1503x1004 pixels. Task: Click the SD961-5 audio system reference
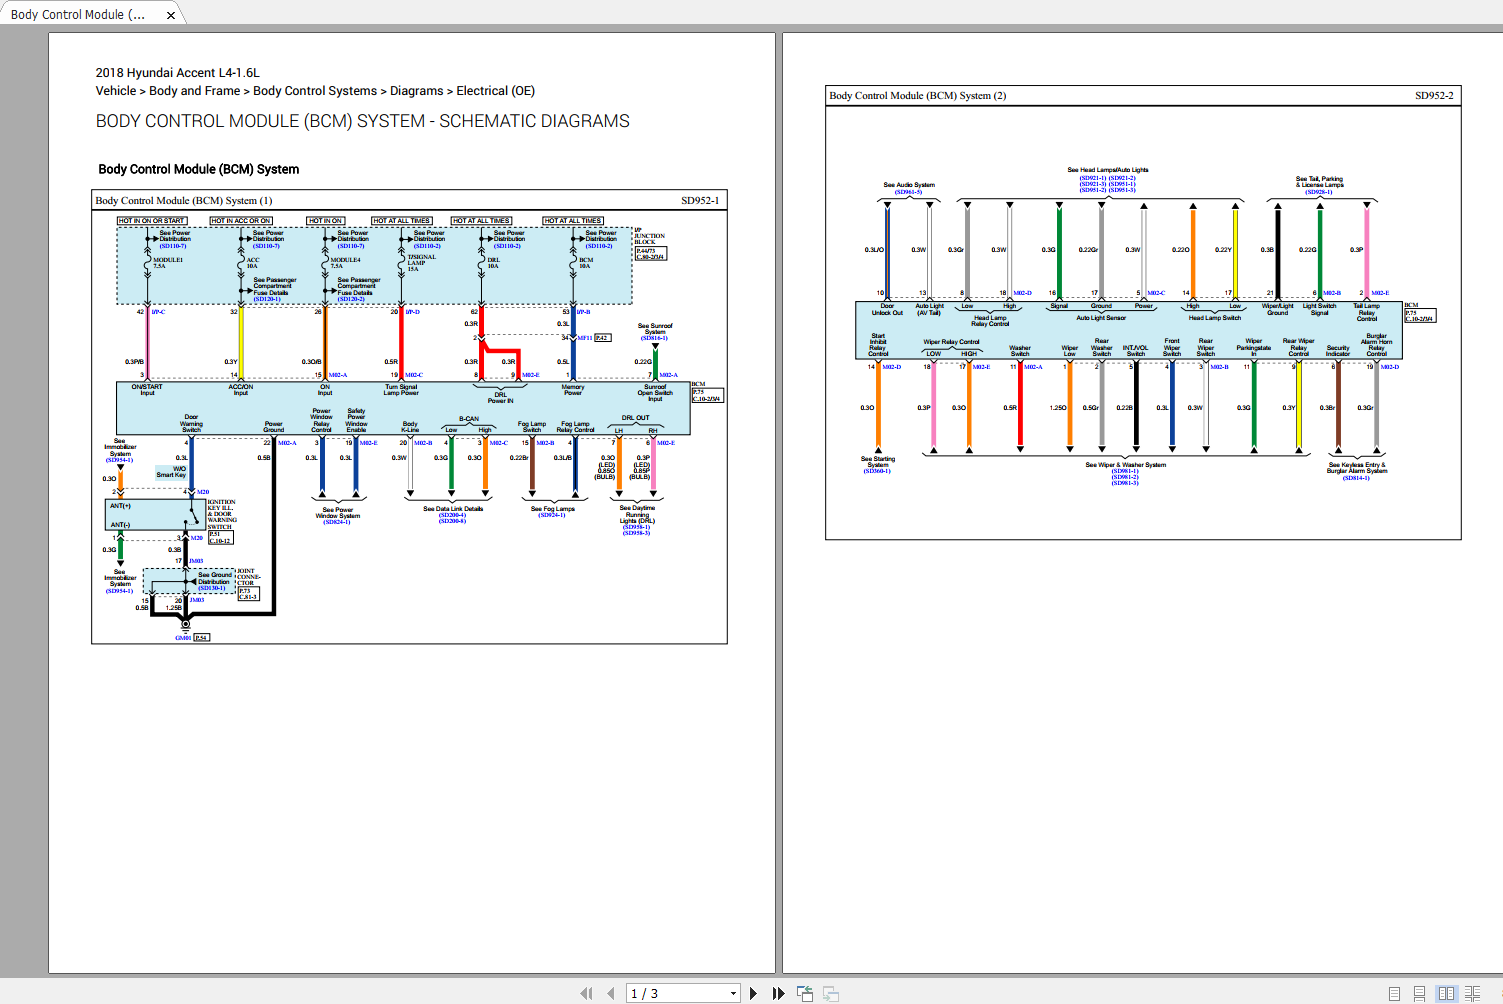click(x=908, y=192)
